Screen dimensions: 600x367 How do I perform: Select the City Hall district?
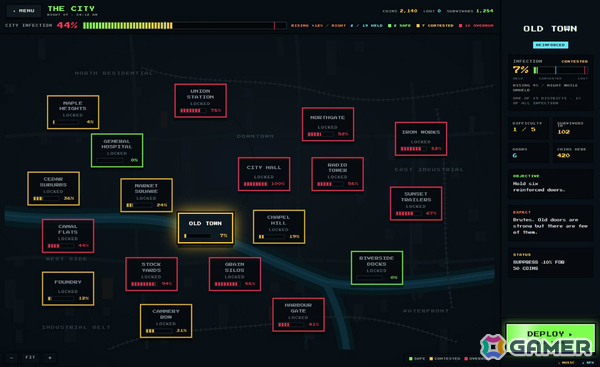264,174
